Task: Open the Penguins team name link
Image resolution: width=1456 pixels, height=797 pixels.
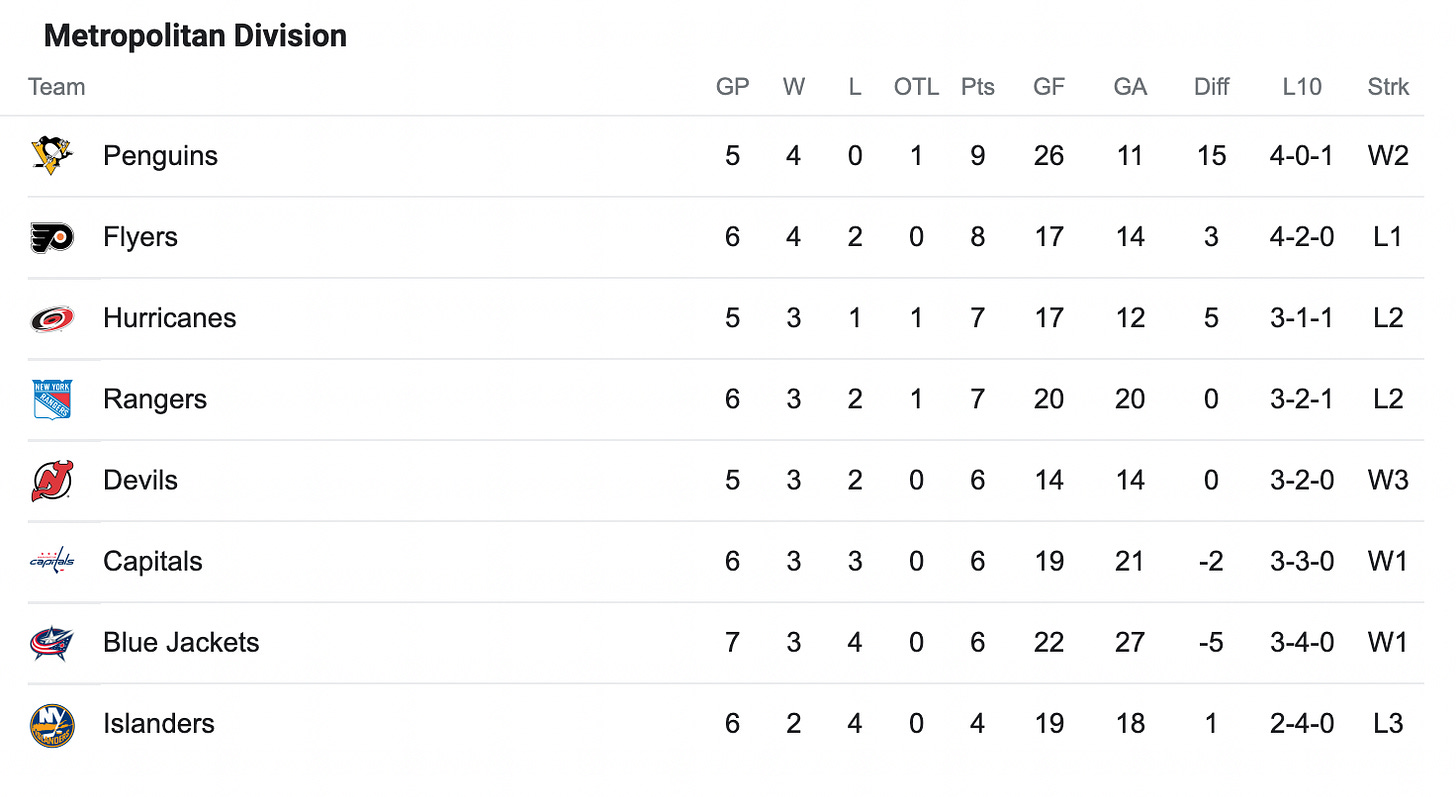Action: coord(160,156)
